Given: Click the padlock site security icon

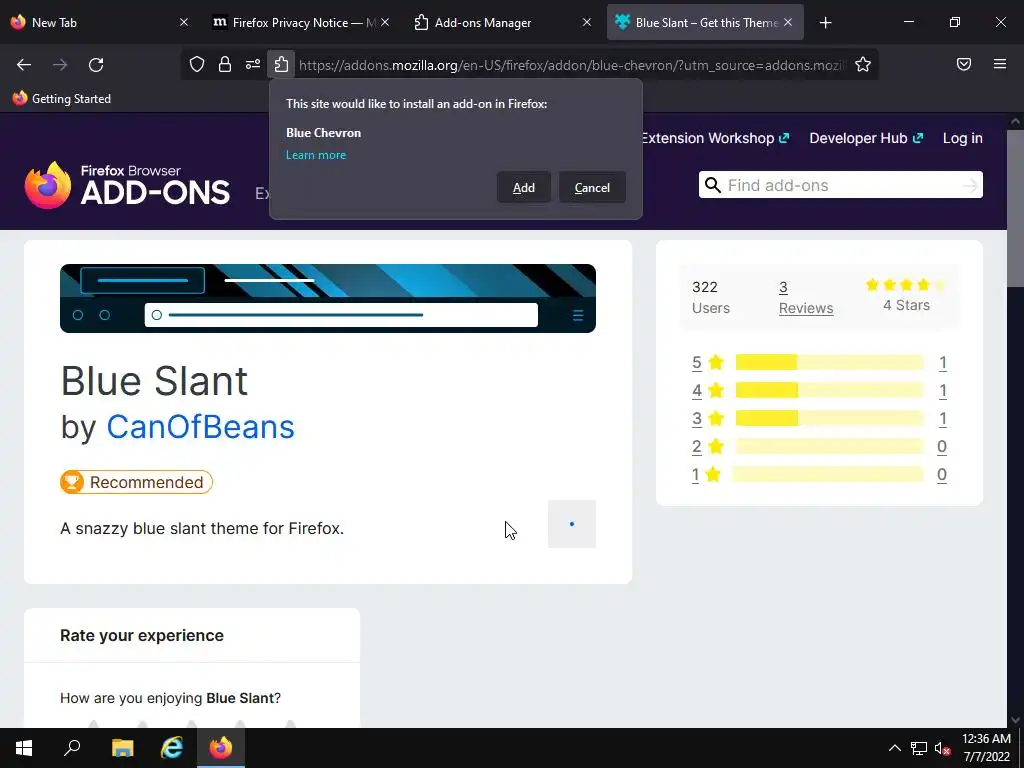Looking at the screenshot, I should pyautogui.click(x=225, y=65).
